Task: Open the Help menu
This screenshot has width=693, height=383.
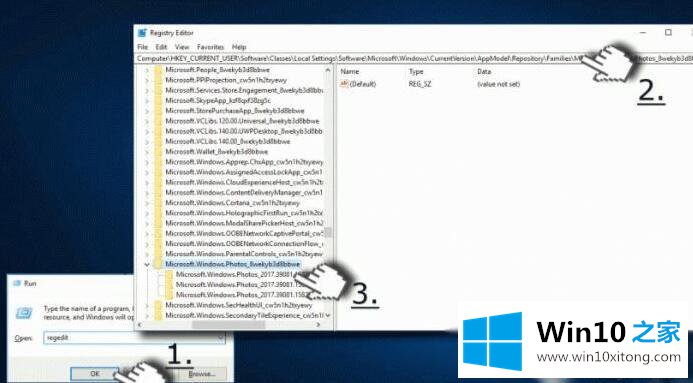Action: (x=239, y=47)
